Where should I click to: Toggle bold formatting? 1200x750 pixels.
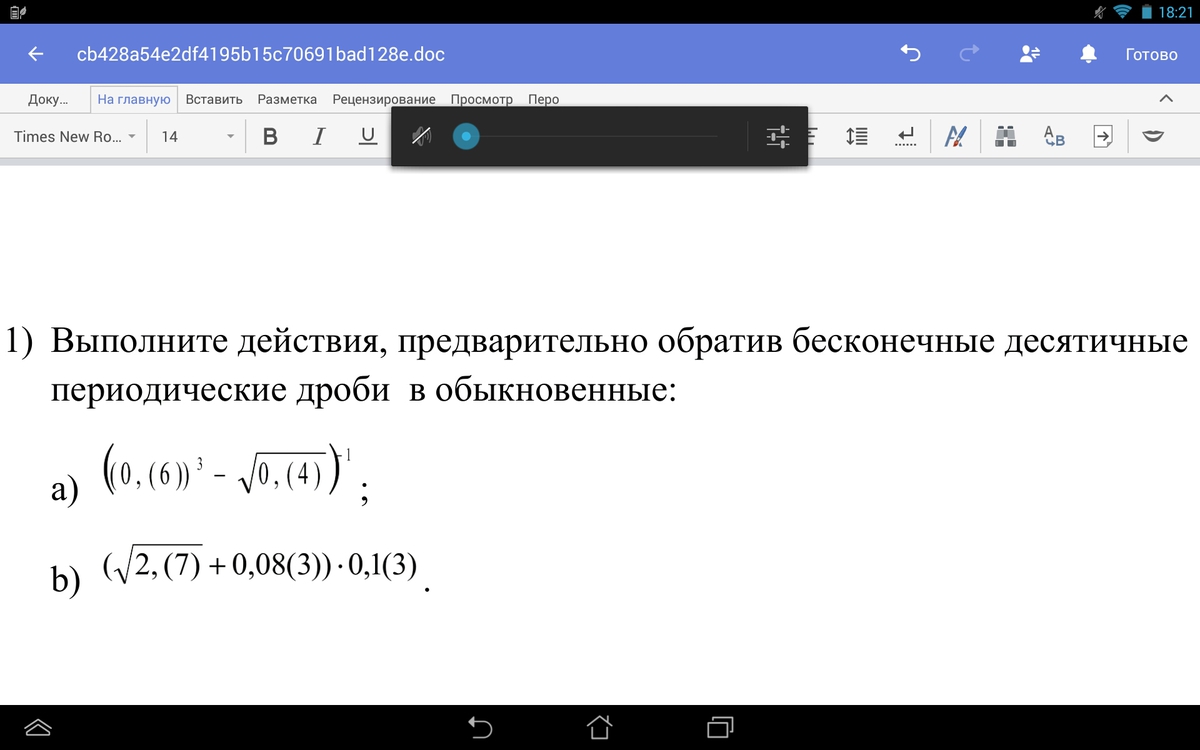click(x=270, y=136)
